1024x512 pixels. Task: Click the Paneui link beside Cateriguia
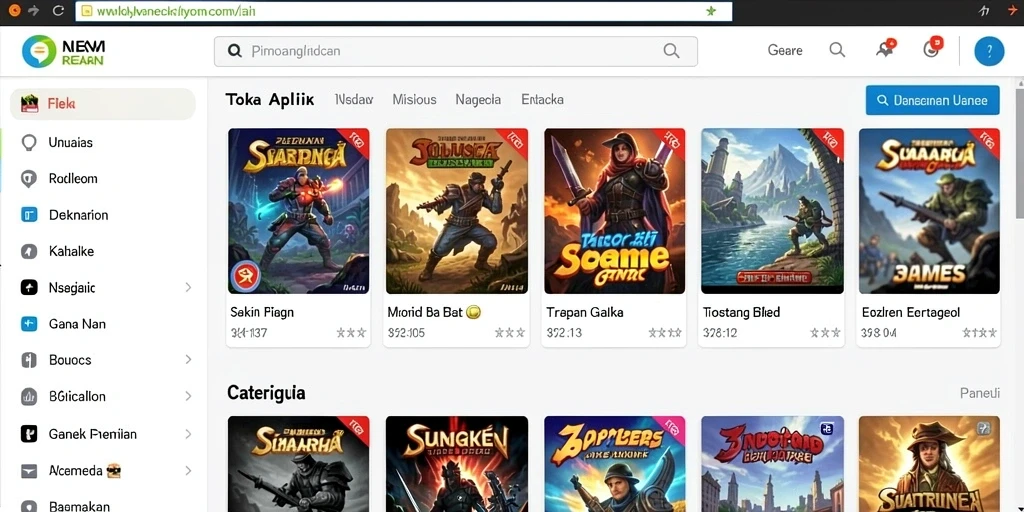(x=980, y=393)
